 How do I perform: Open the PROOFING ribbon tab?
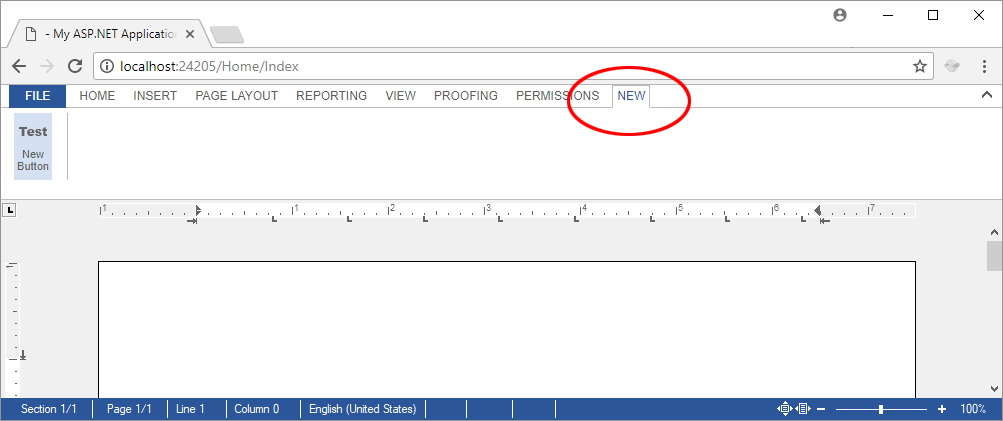466,96
